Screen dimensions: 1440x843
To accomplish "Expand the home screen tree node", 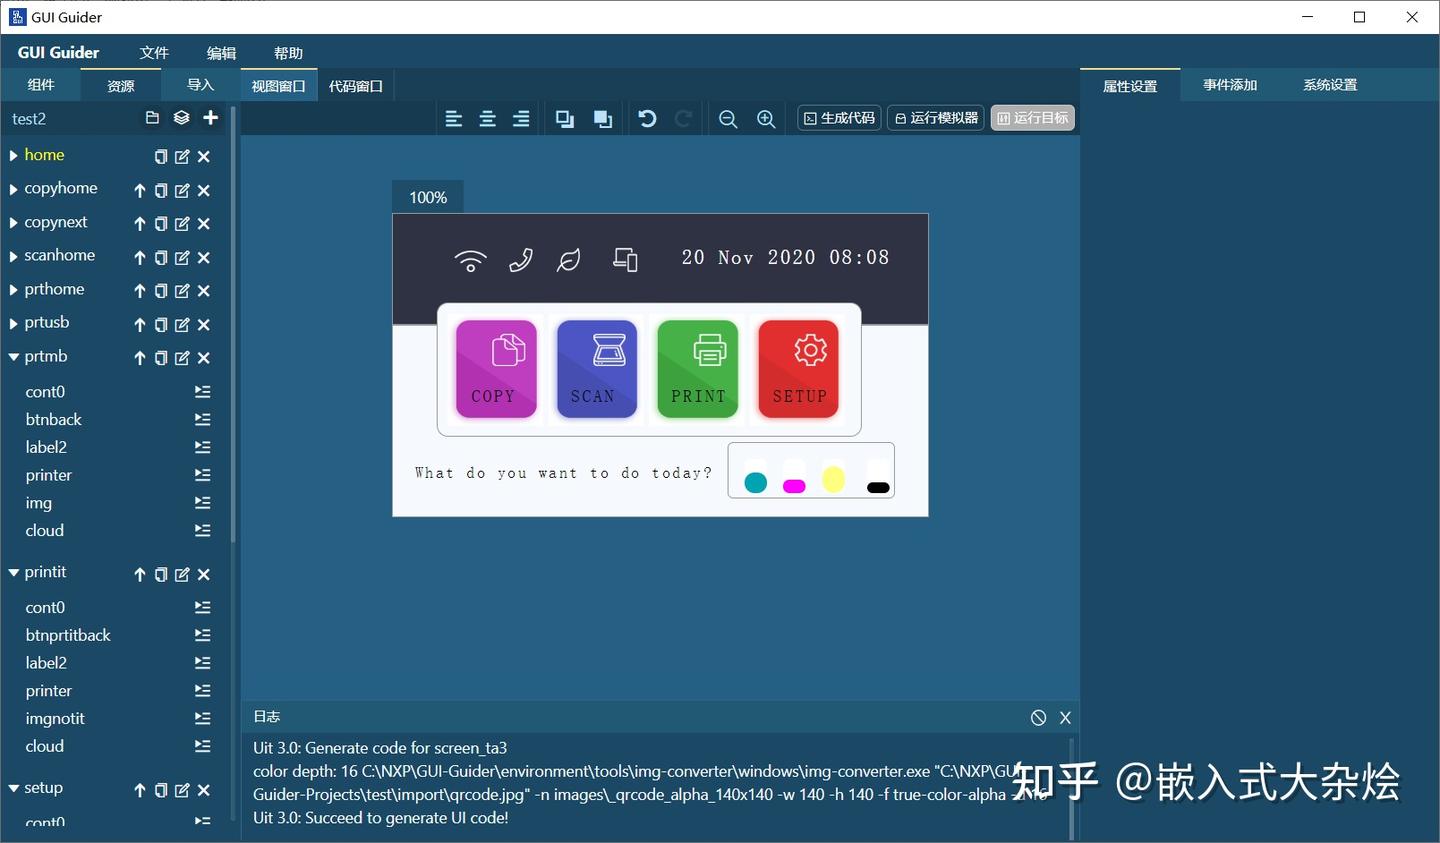I will click(x=13, y=155).
